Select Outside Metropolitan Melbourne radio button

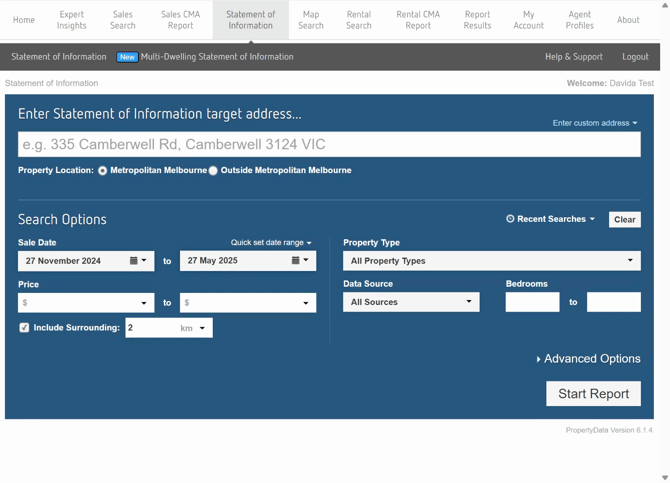213,171
